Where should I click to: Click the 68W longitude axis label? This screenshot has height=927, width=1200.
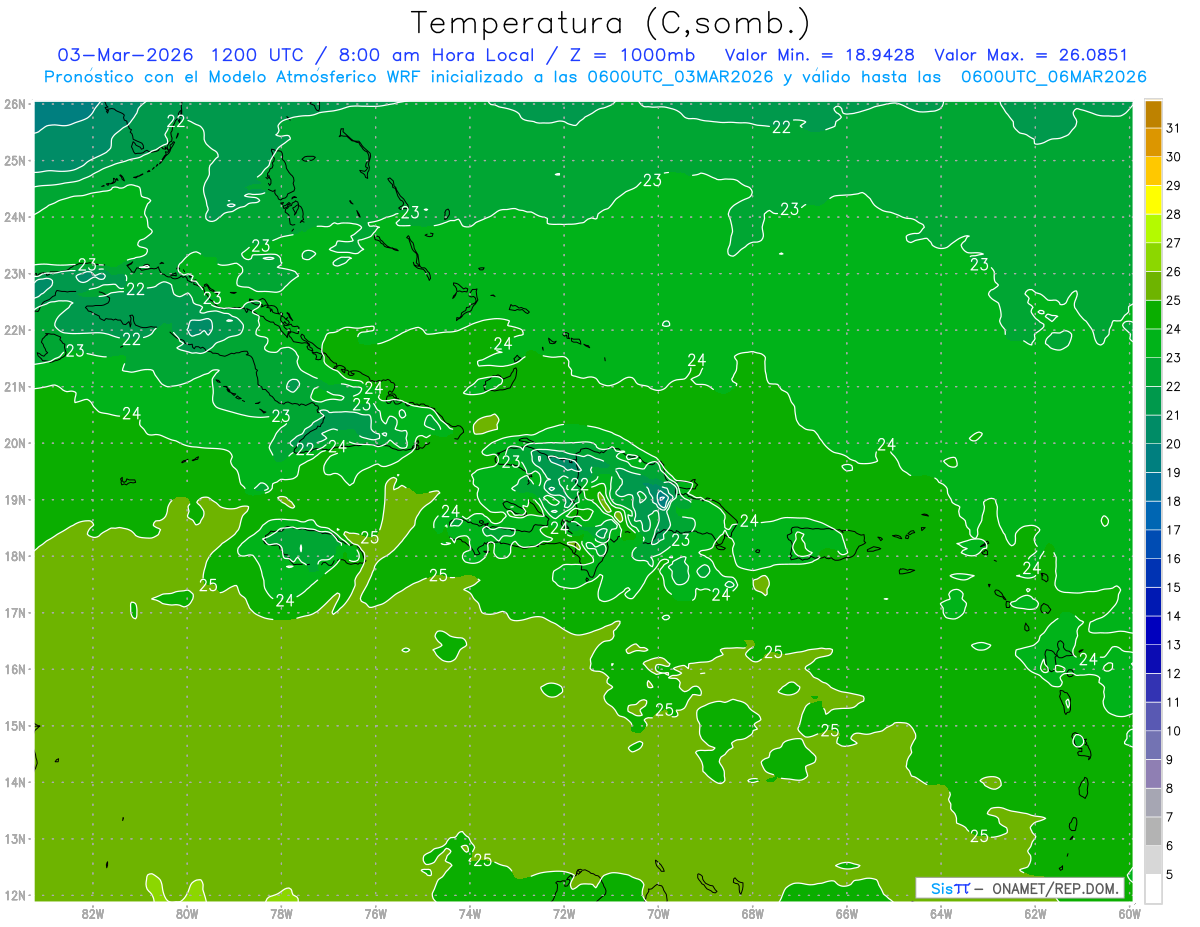click(753, 912)
